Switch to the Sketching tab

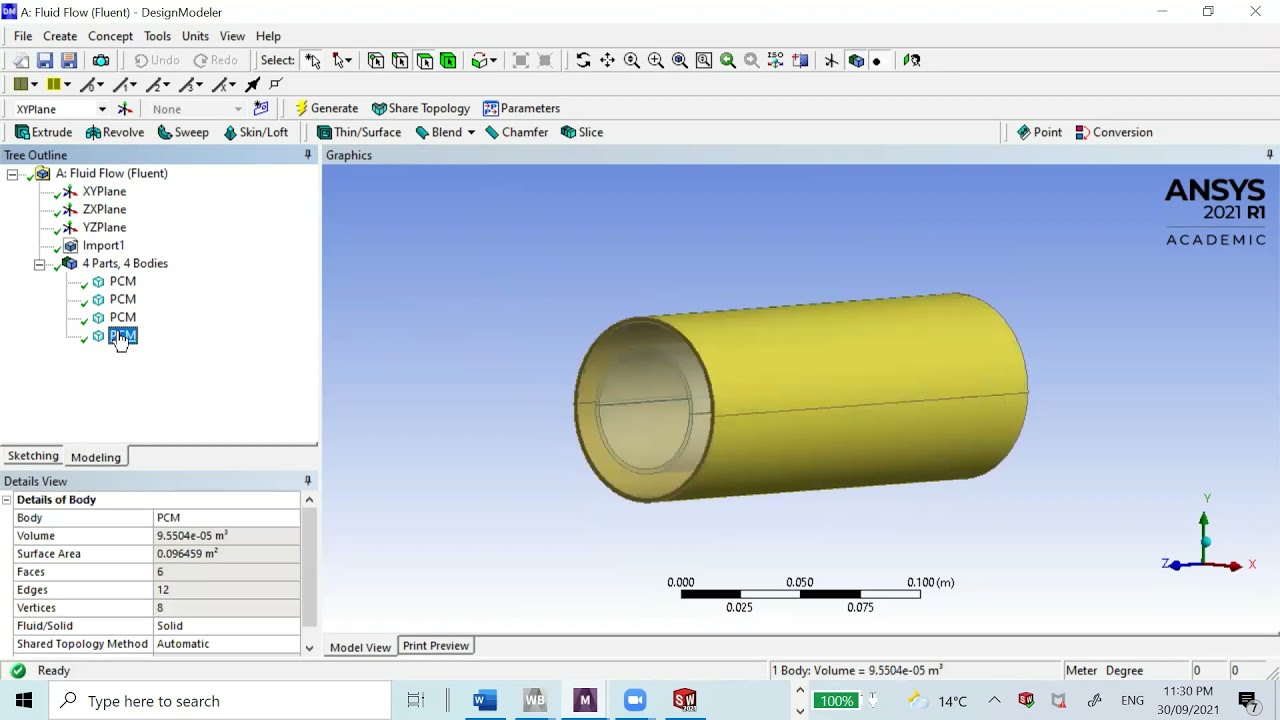[33, 456]
